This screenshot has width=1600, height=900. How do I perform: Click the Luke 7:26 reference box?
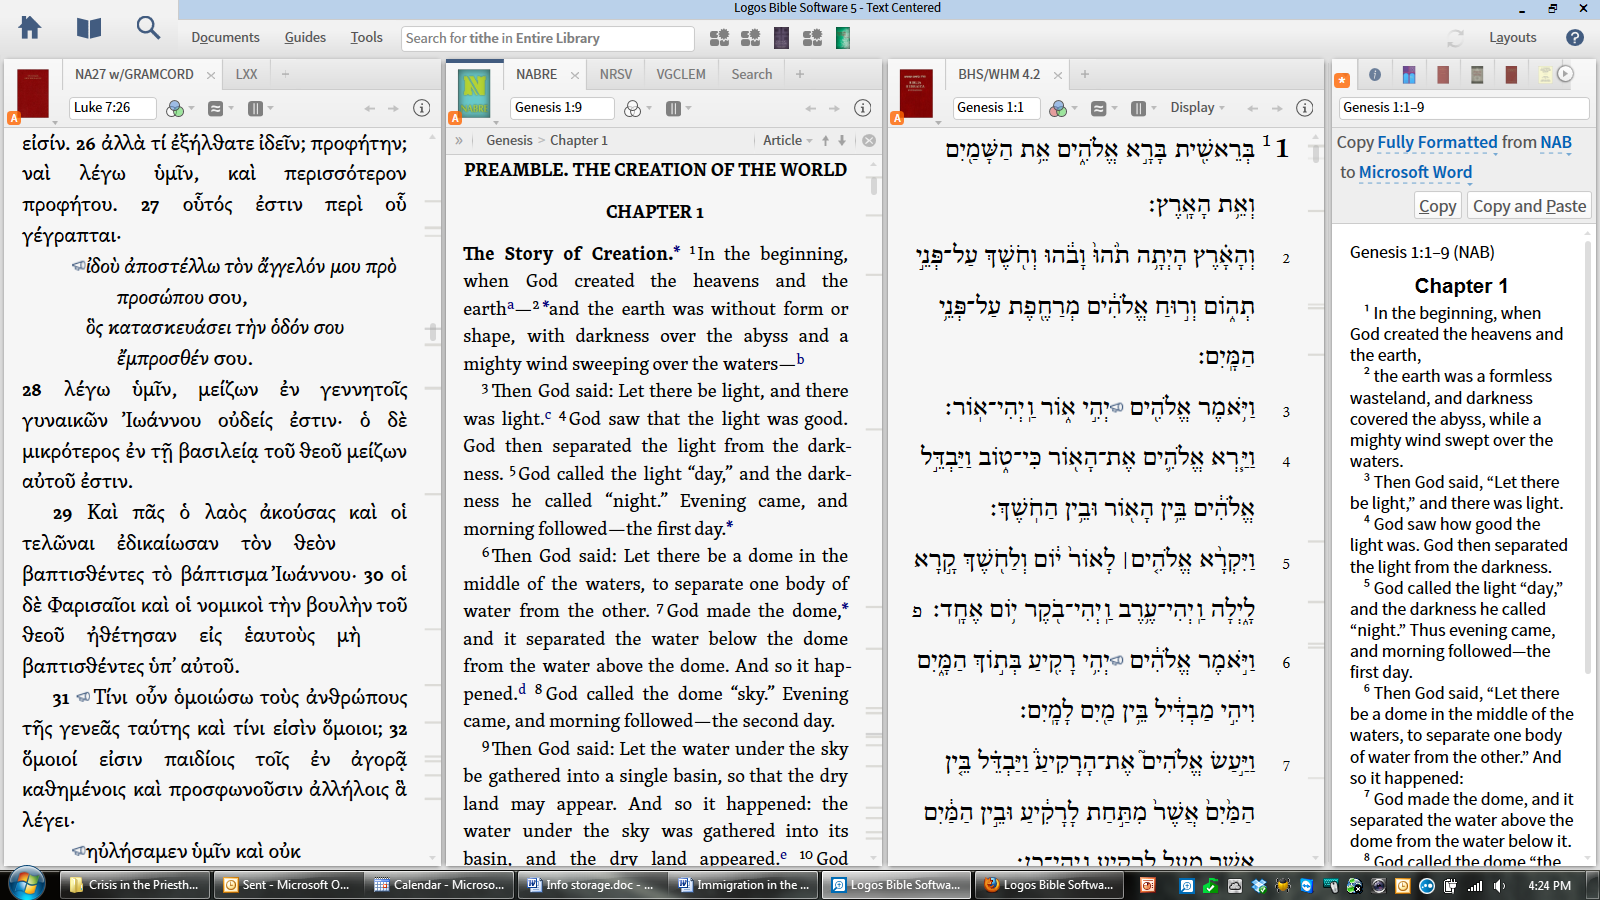113,108
